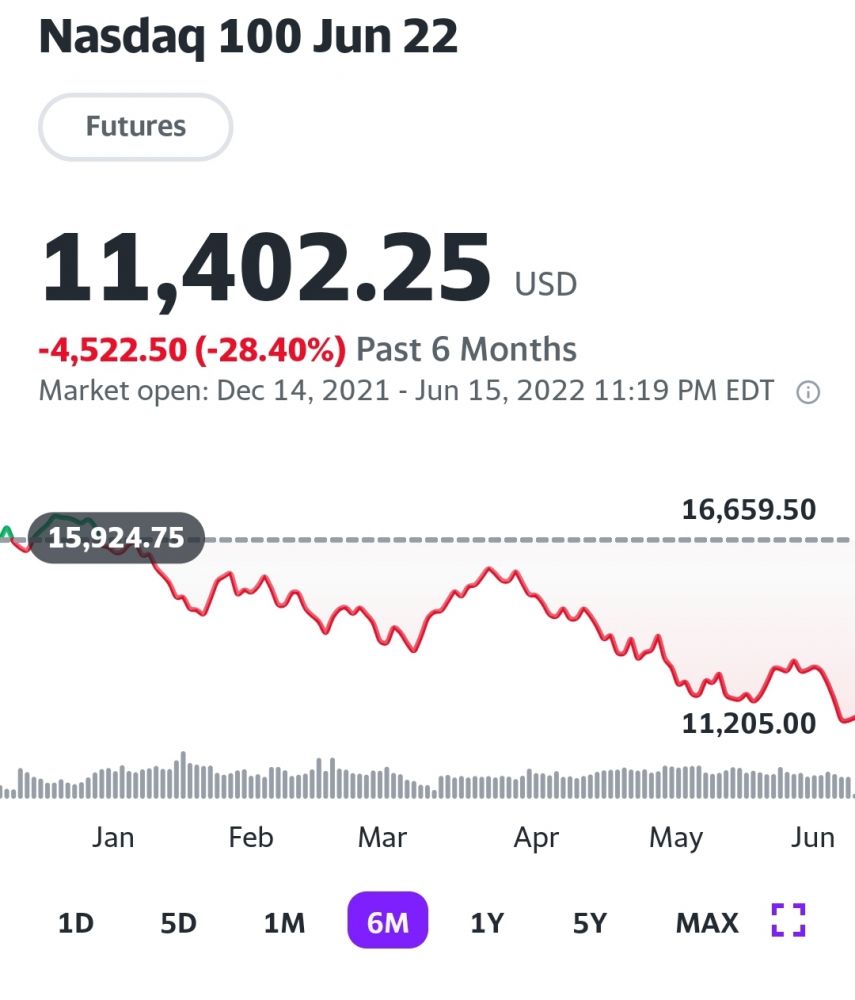This screenshot has height=1000, width=855.
Task: Click the info icon beside the timestamp
Action: click(x=807, y=393)
